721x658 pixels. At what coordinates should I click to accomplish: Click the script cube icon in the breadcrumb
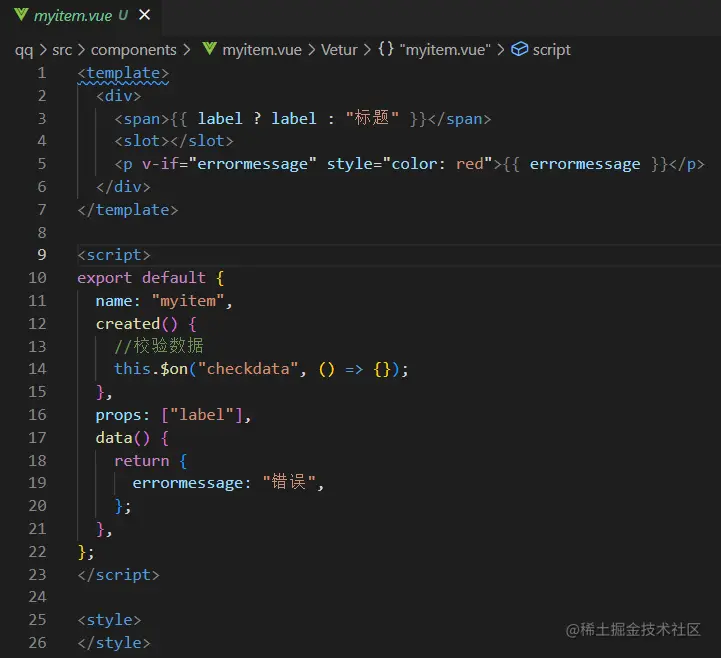520,49
